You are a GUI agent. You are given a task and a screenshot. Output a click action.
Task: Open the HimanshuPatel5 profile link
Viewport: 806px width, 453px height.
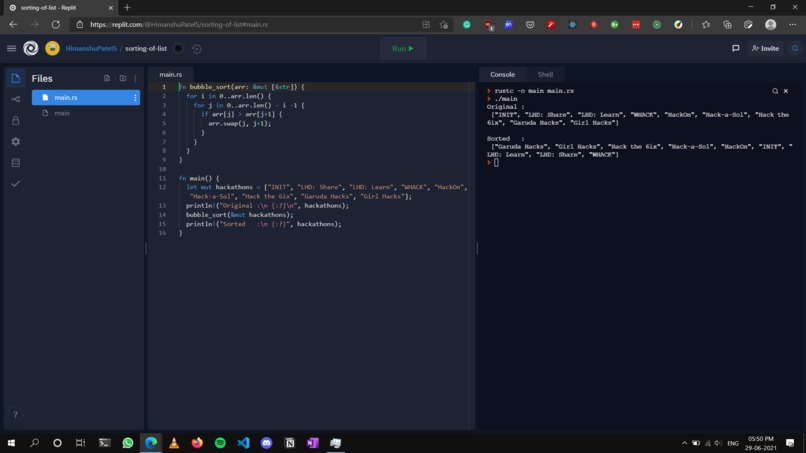point(91,48)
